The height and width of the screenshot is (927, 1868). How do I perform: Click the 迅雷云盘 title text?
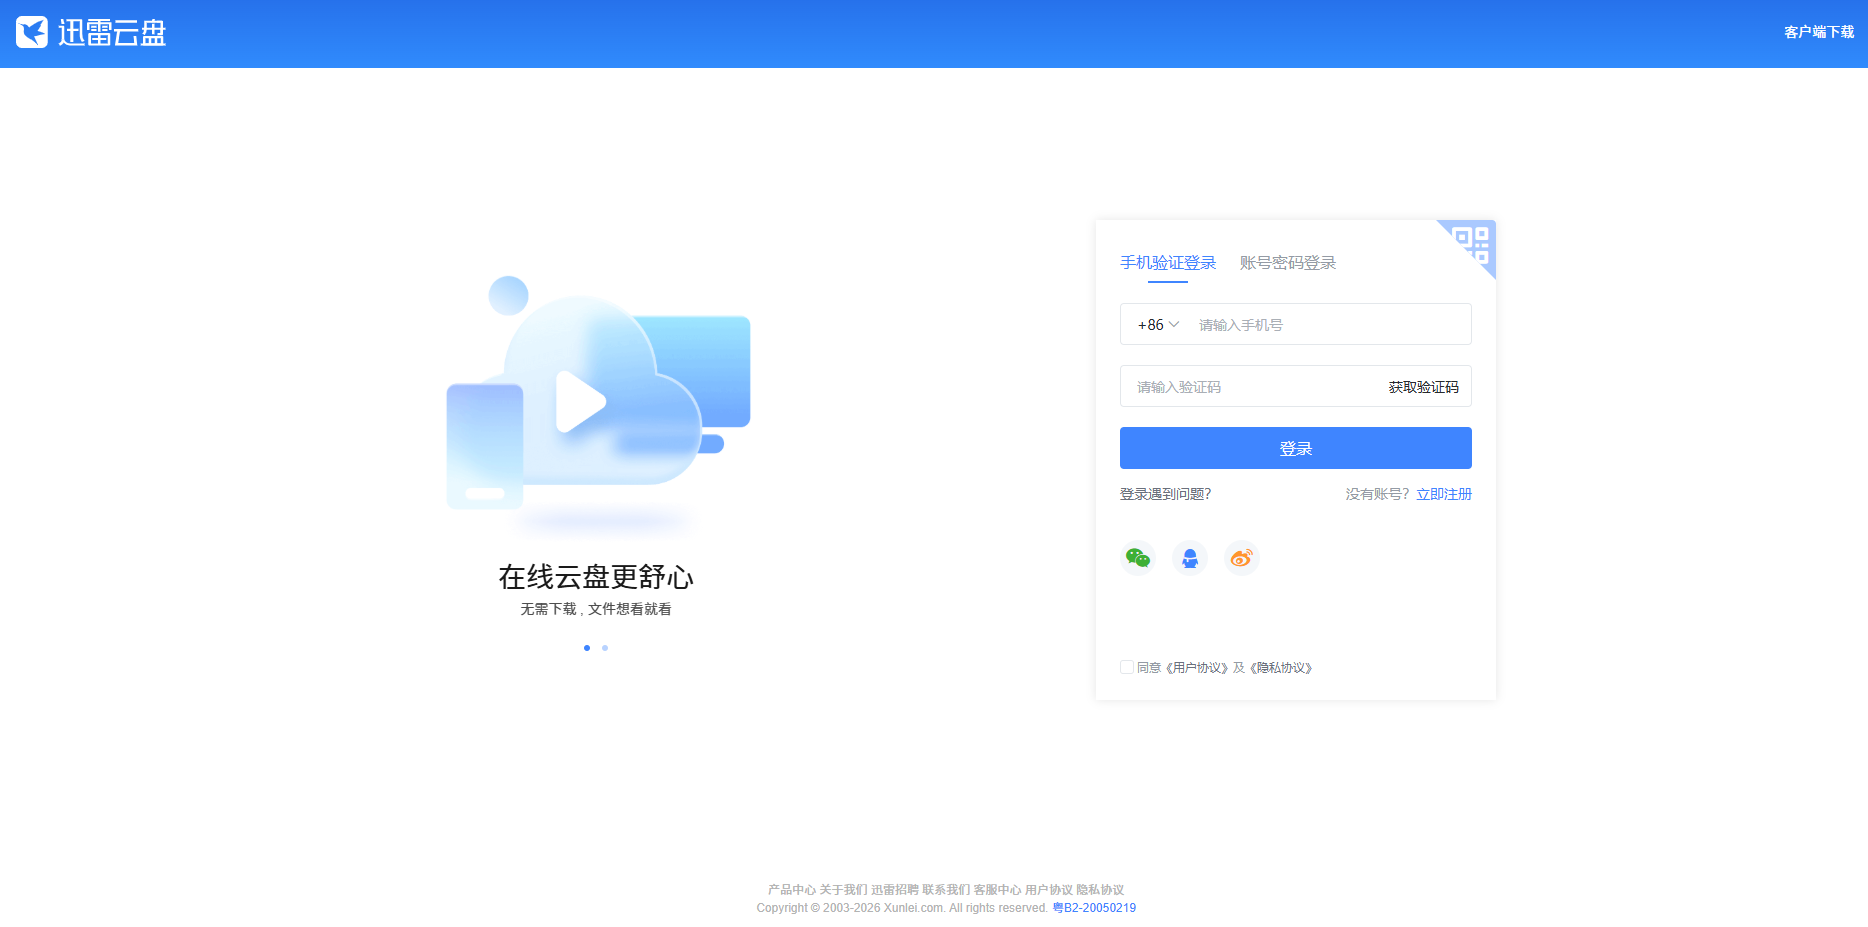tap(112, 32)
